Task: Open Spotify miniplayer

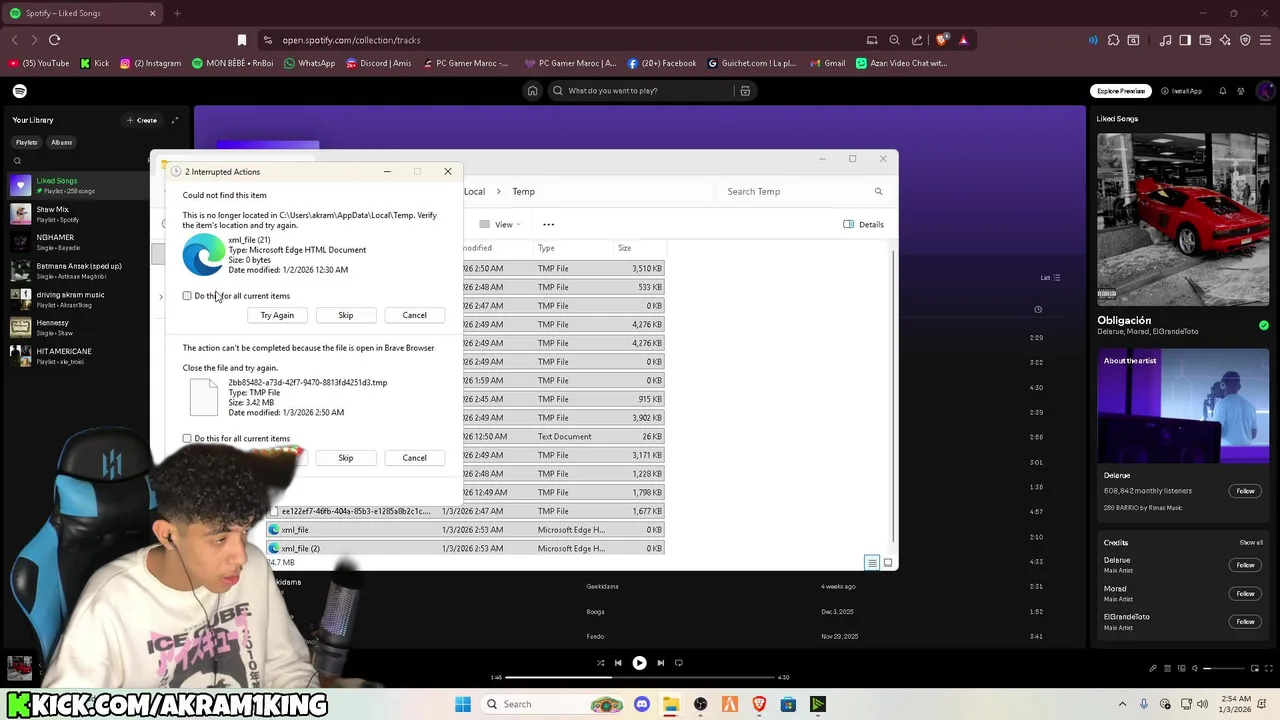Action: click(x=1254, y=668)
